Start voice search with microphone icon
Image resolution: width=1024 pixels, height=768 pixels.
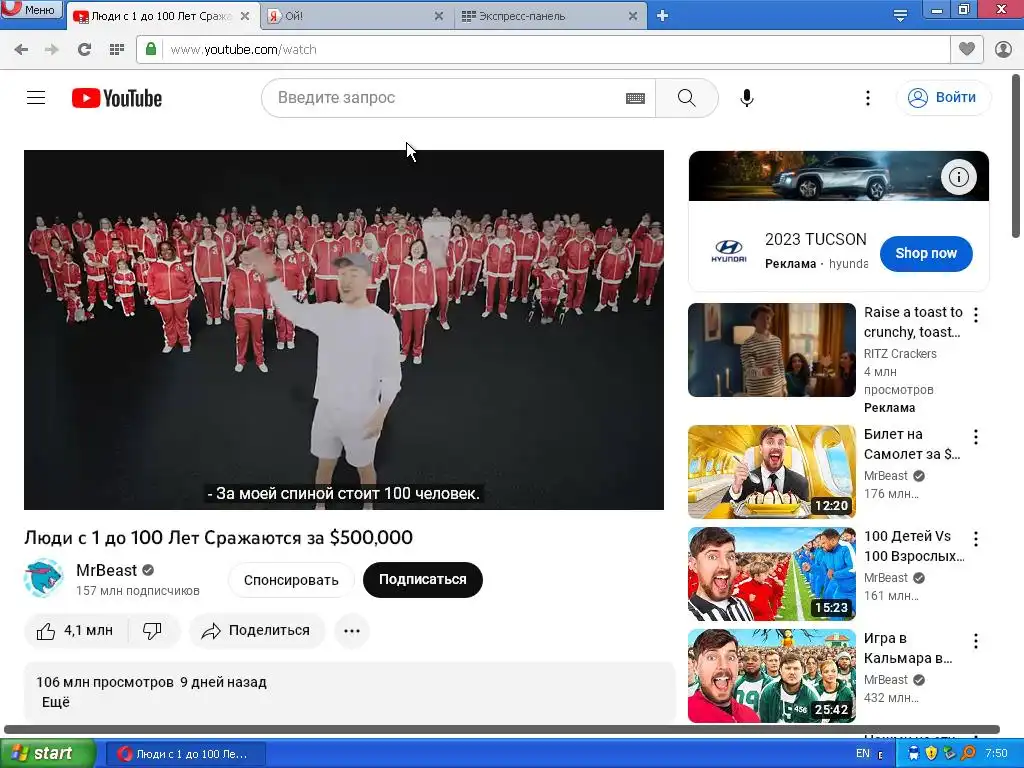pos(747,98)
